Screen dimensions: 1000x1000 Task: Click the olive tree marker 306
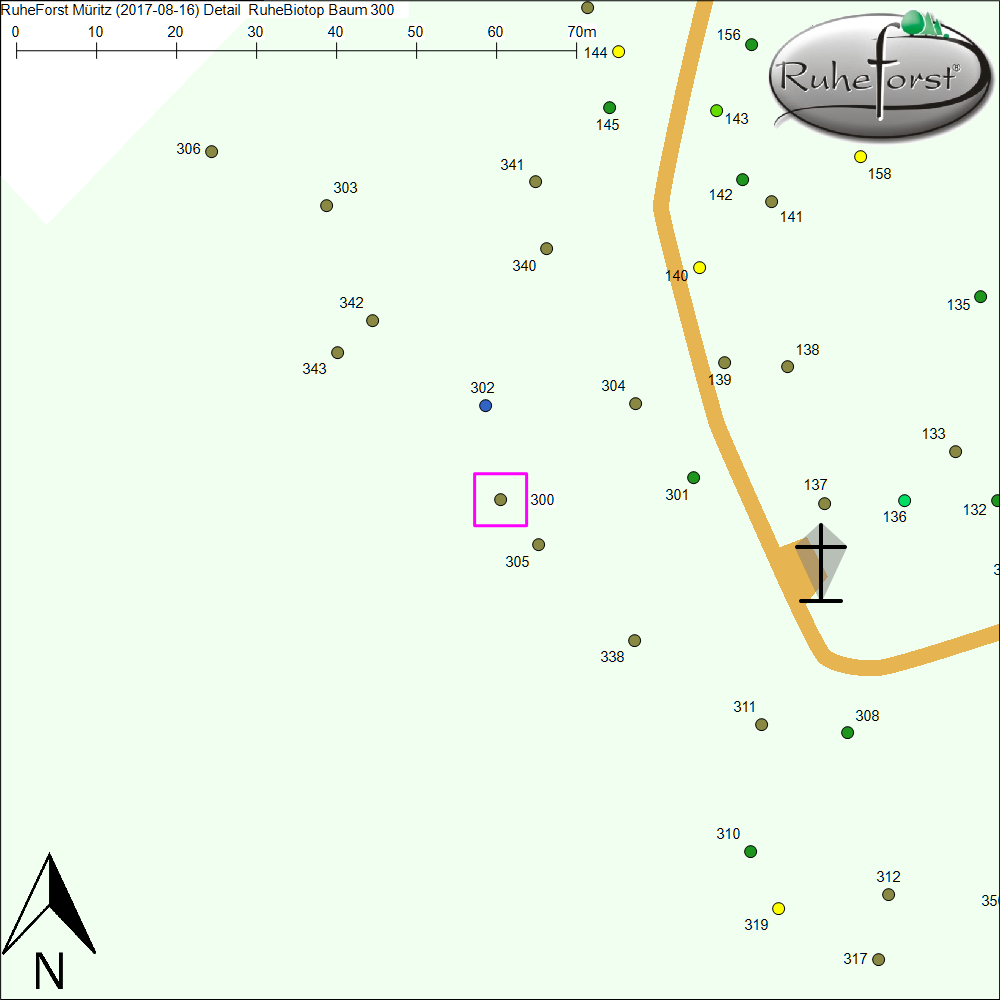click(211, 152)
